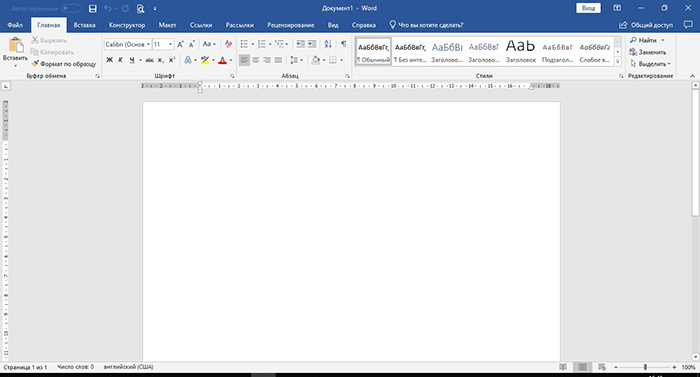The width and height of the screenshot is (700, 377).
Task: Apply red font color
Action: pos(222,60)
